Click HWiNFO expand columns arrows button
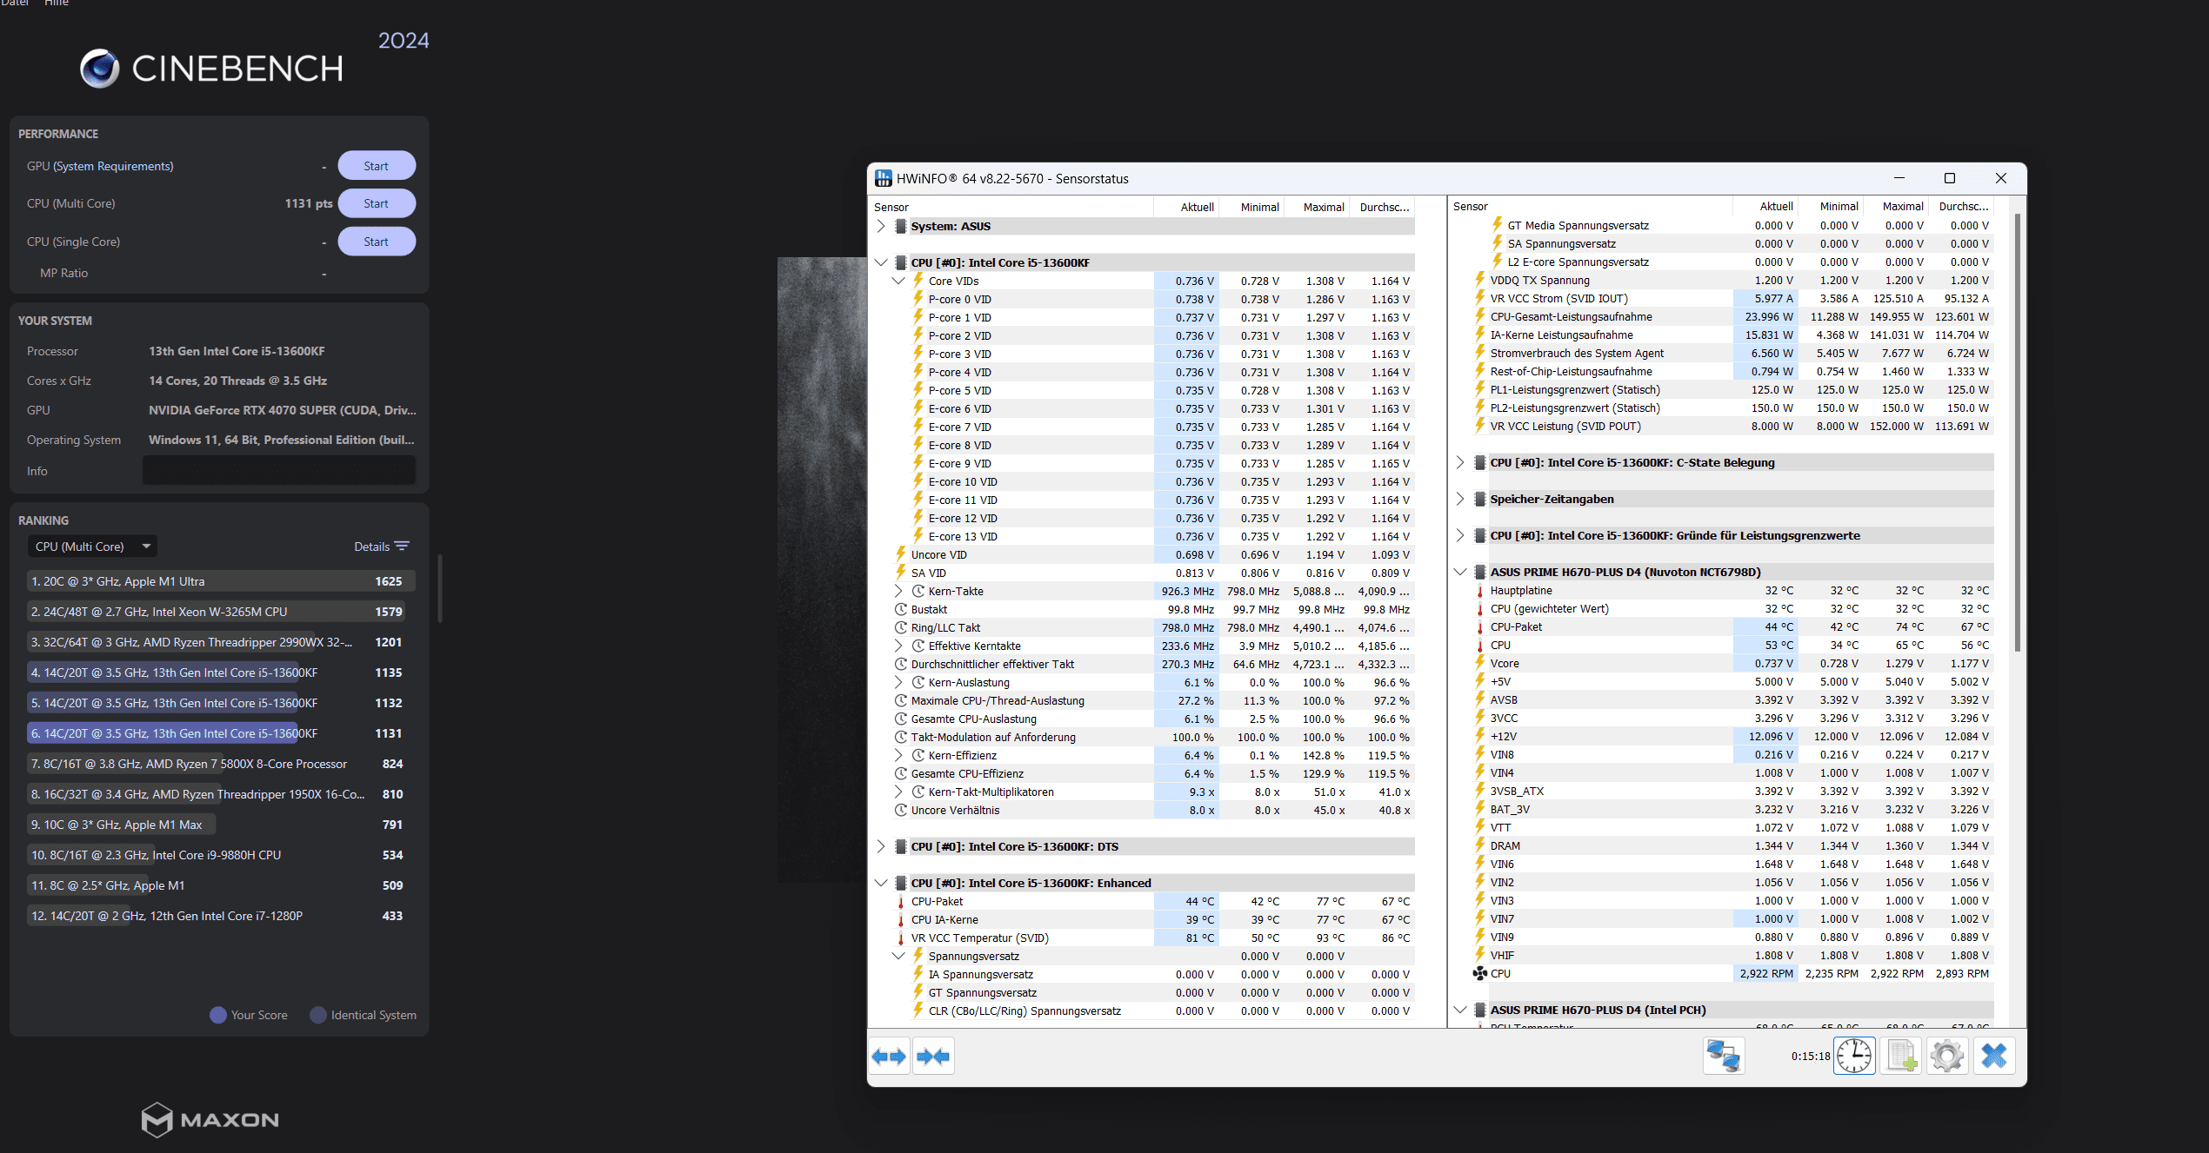This screenshot has width=2209, height=1153. click(x=889, y=1056)
